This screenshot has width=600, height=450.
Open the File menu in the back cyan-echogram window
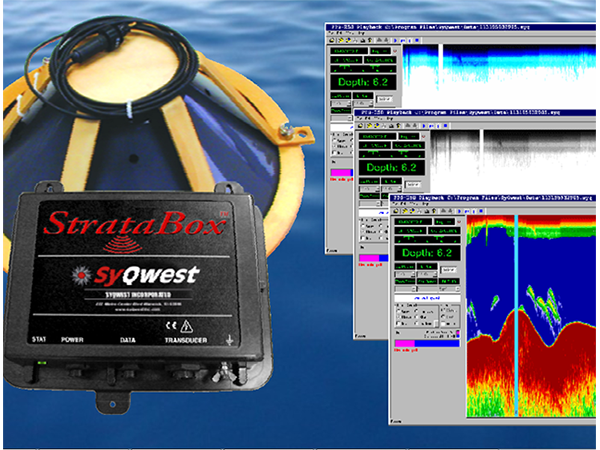coord(331,33)
